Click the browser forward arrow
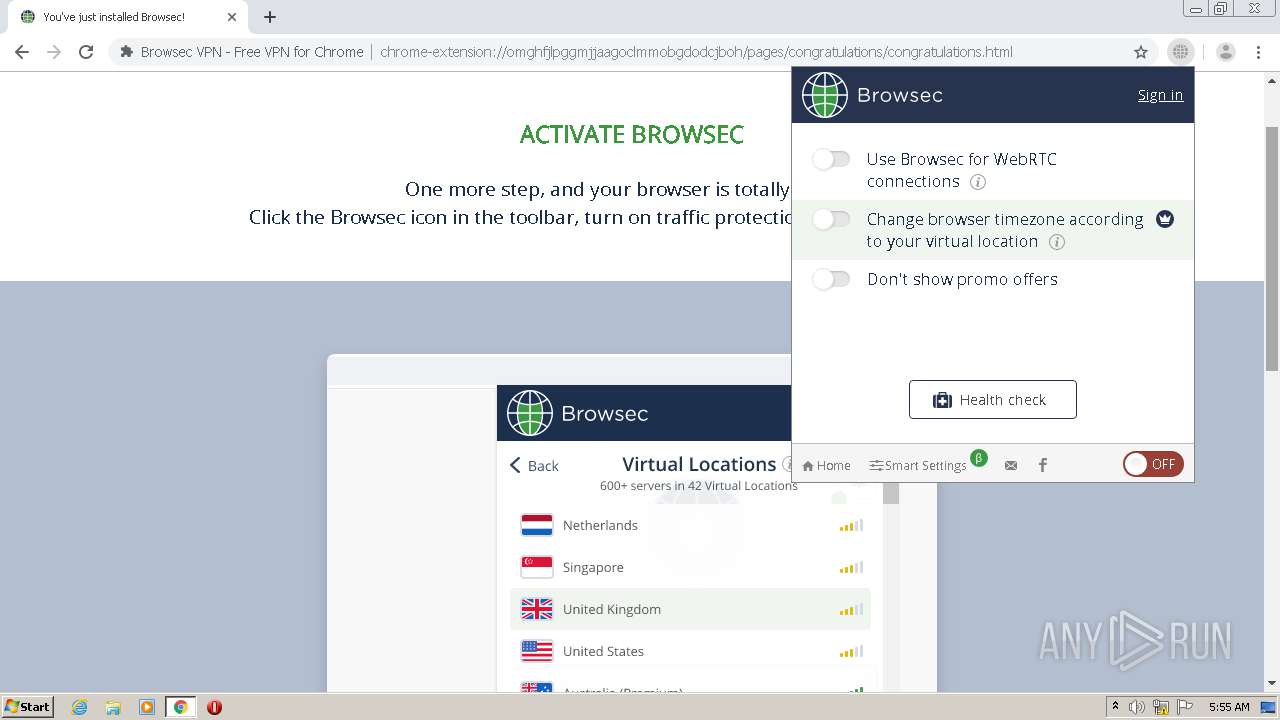Screen dimensions: 1280x720 click(54, 52)
